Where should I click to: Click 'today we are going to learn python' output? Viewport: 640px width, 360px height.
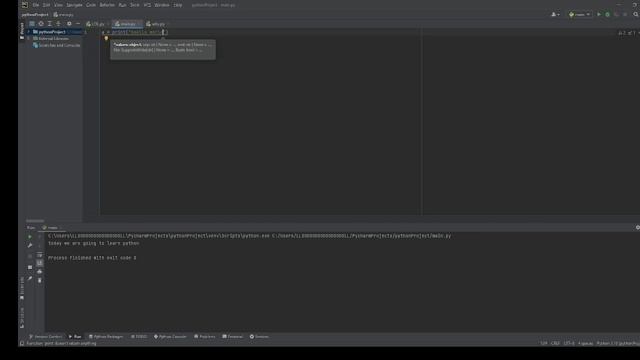click(93, 243)
